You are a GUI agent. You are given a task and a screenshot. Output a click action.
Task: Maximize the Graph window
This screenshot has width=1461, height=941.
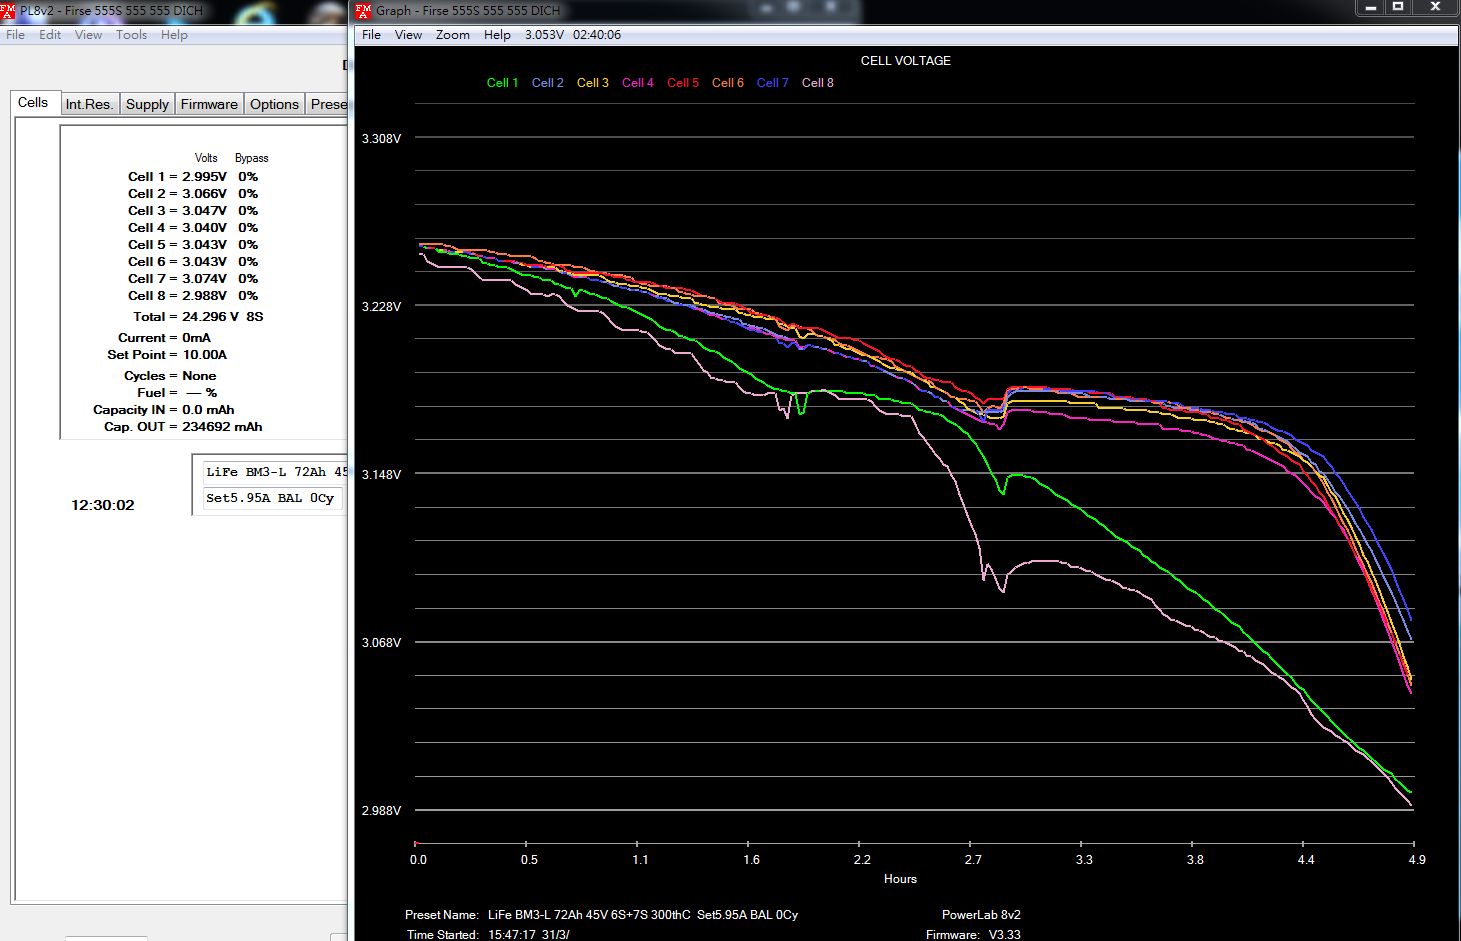1398,7
